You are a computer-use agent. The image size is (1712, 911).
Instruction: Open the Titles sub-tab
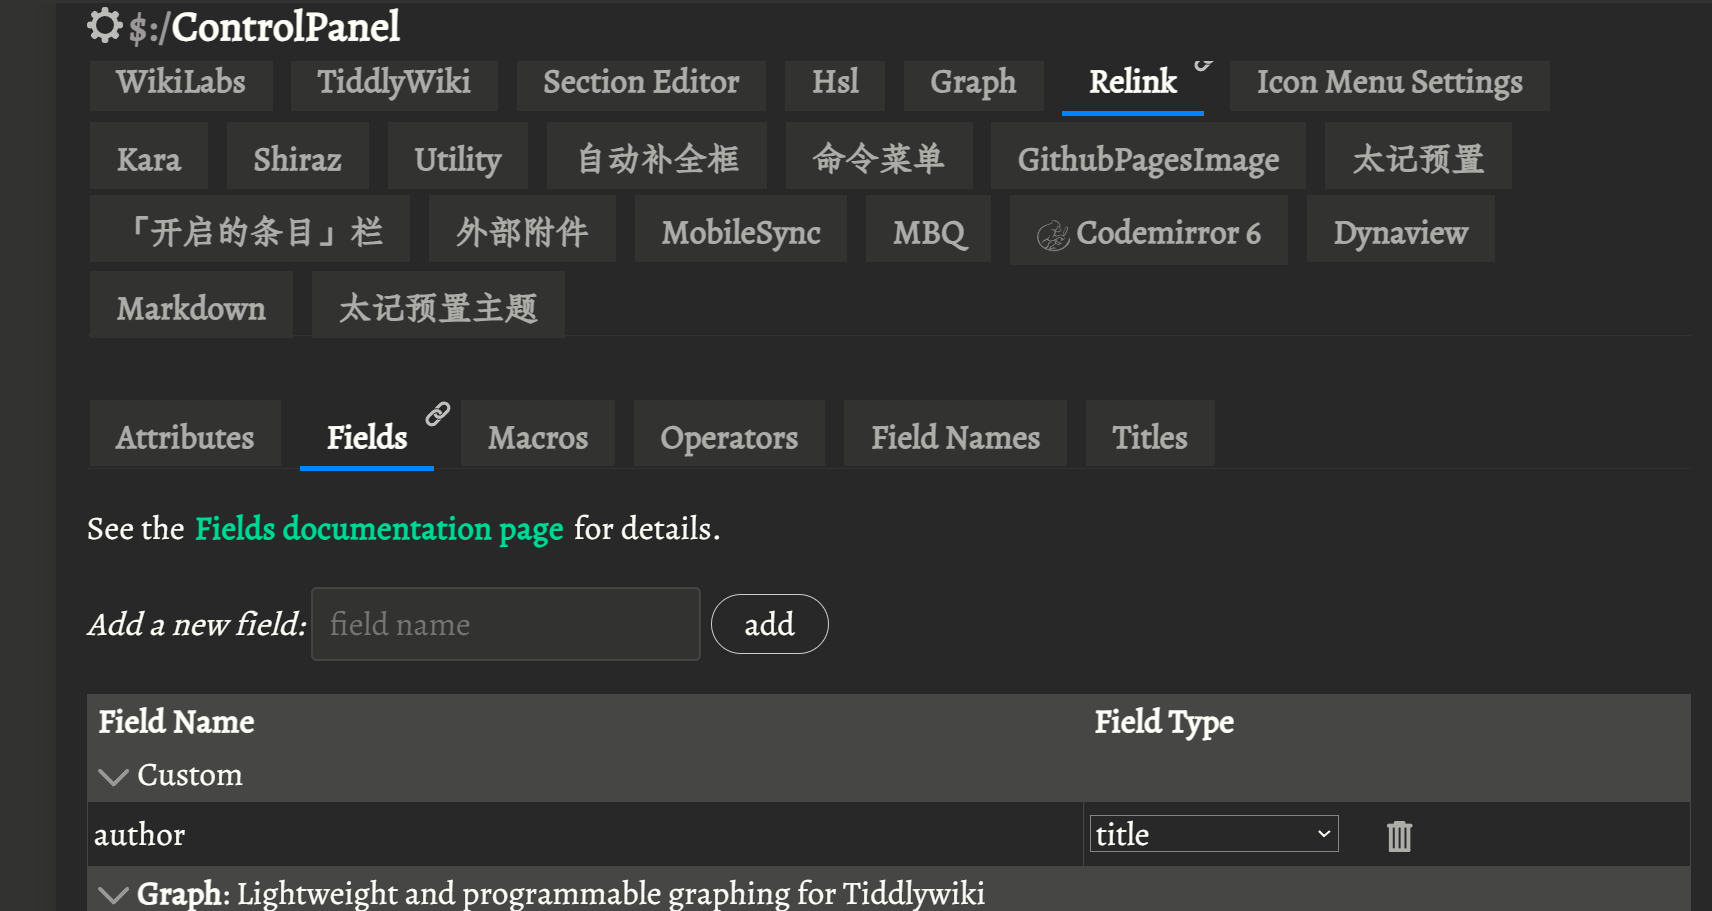(1150, 435)
